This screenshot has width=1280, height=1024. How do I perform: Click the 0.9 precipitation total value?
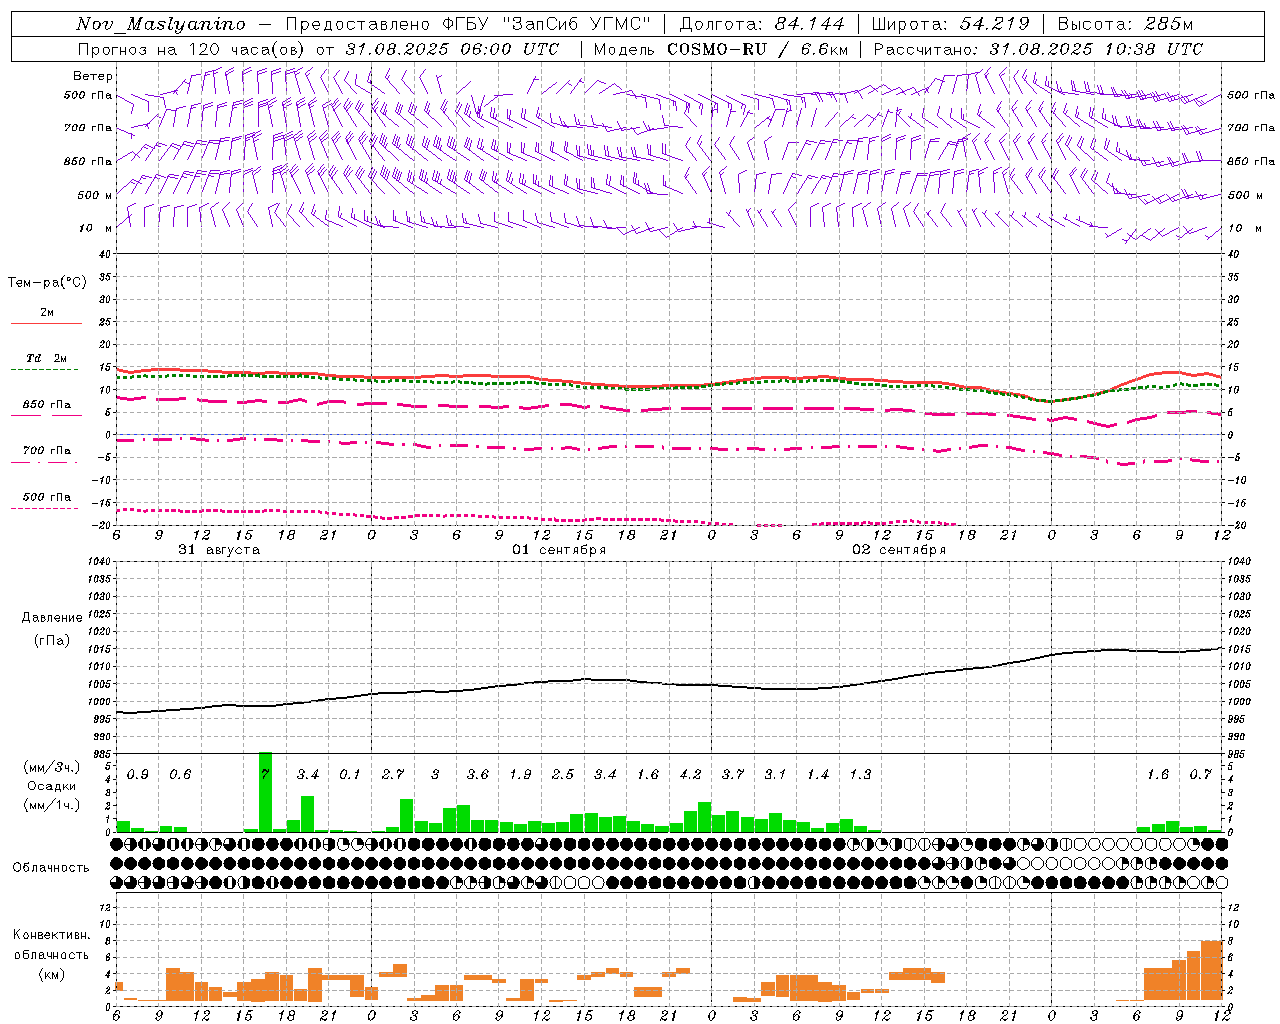click(138, 775)
